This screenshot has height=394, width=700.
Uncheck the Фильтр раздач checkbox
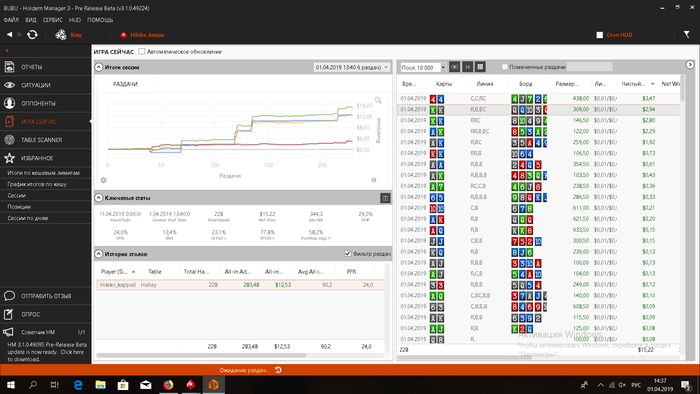coord(347,253)
